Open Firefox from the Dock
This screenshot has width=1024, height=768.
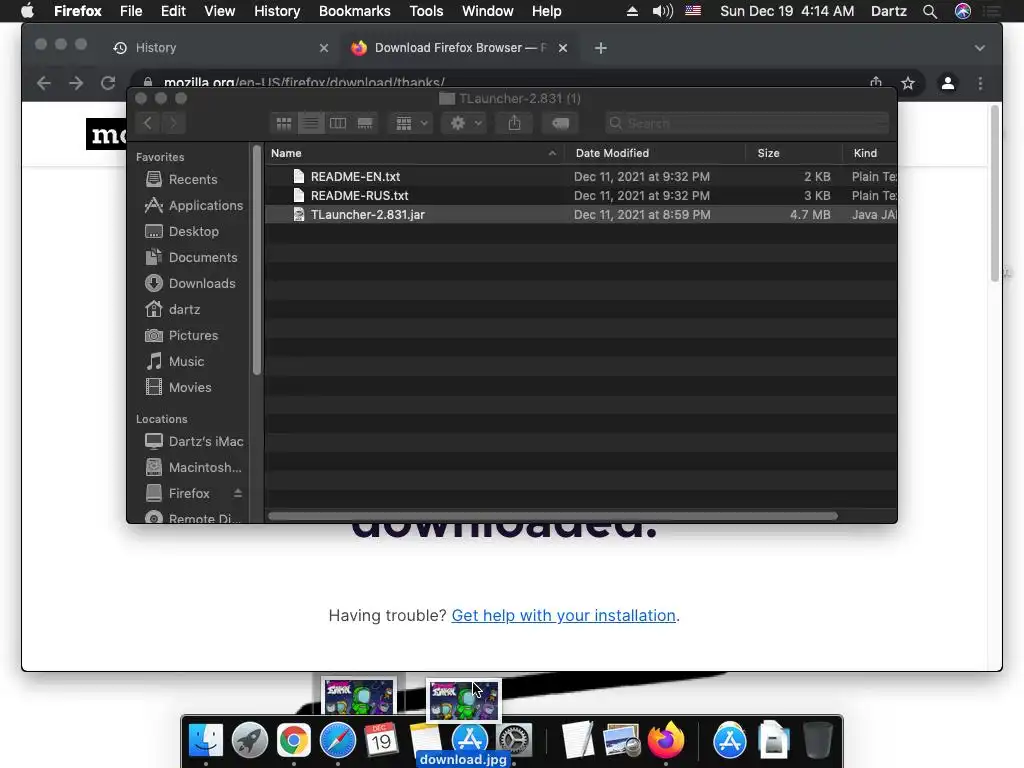(665, 741)
